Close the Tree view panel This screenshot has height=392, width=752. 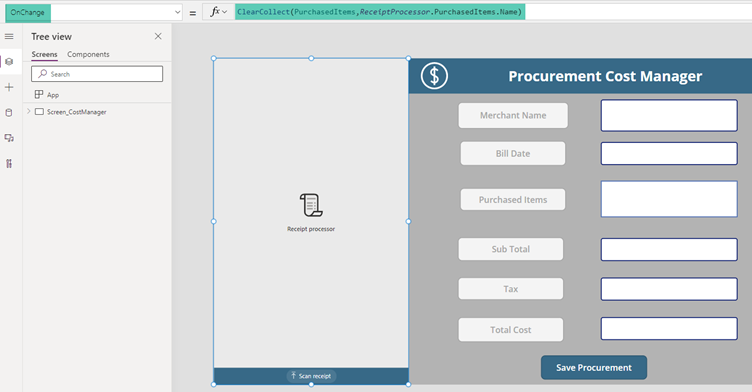coord(158,36)
